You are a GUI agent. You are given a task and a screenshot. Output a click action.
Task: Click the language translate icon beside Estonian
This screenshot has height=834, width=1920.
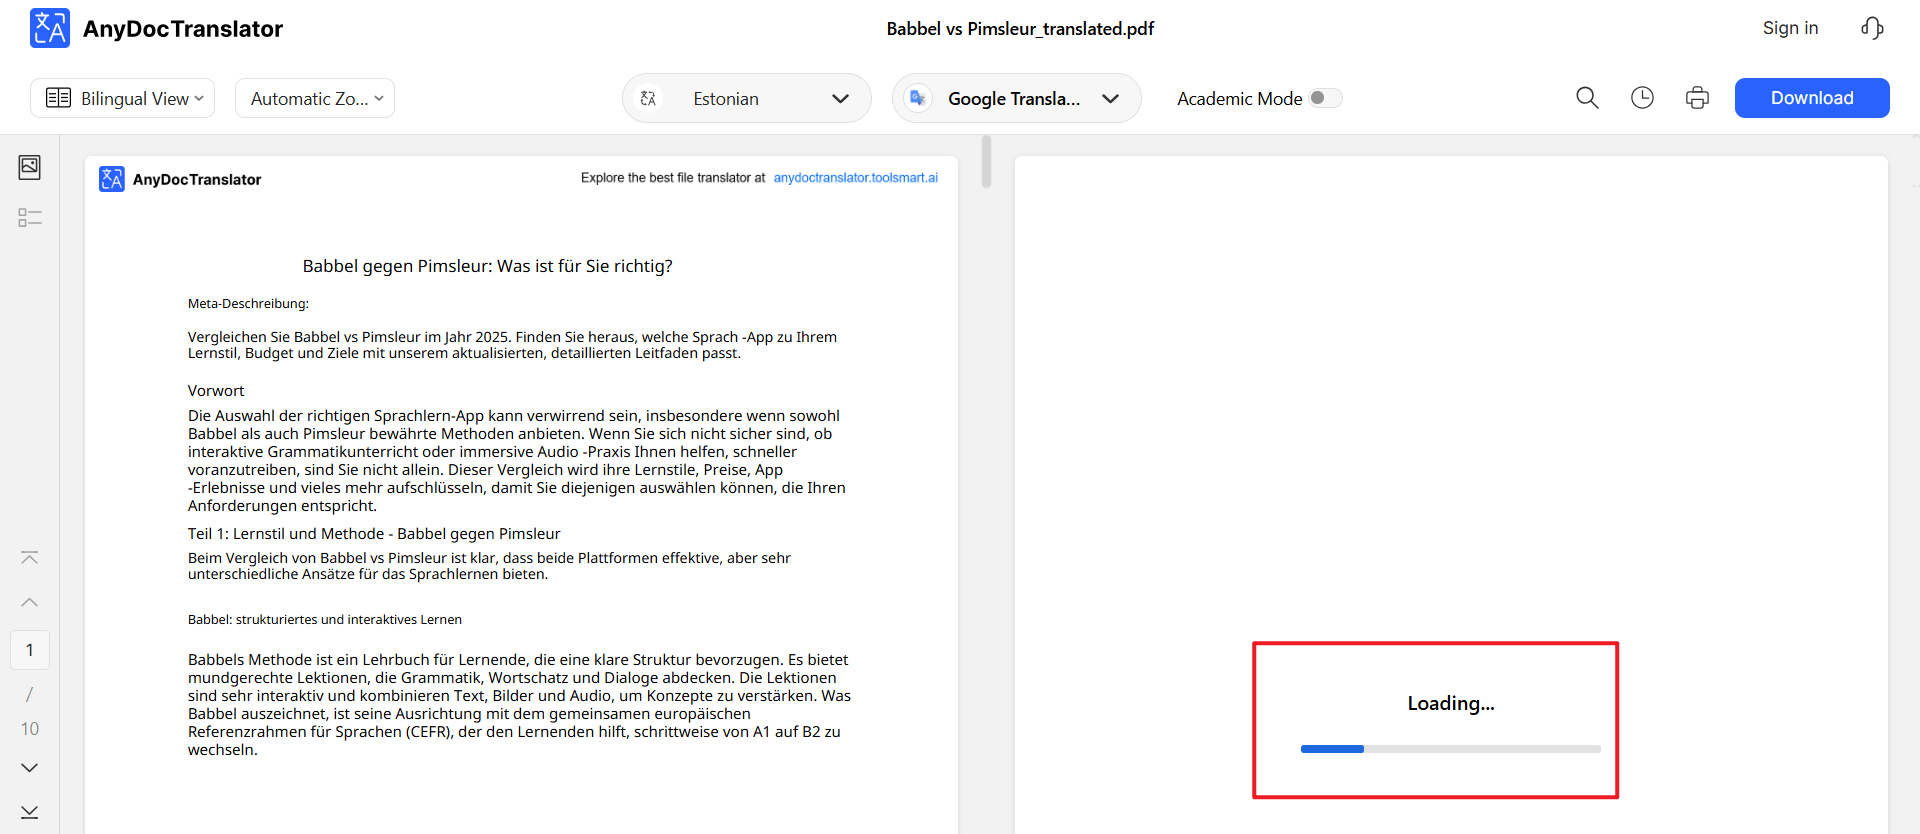[648, 98]
